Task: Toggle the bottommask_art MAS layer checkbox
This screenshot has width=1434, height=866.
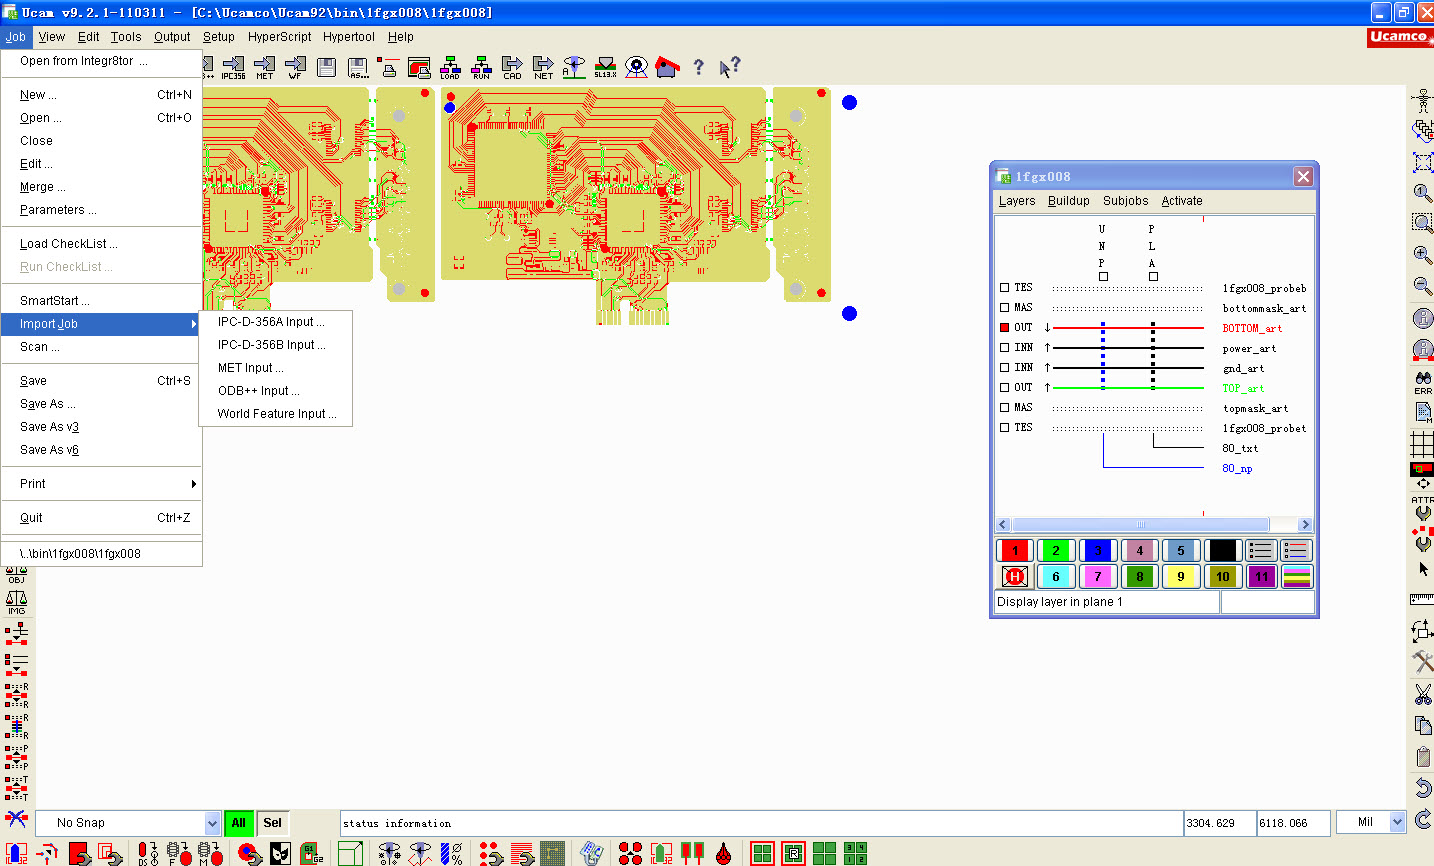Action: coord(1005,307)
